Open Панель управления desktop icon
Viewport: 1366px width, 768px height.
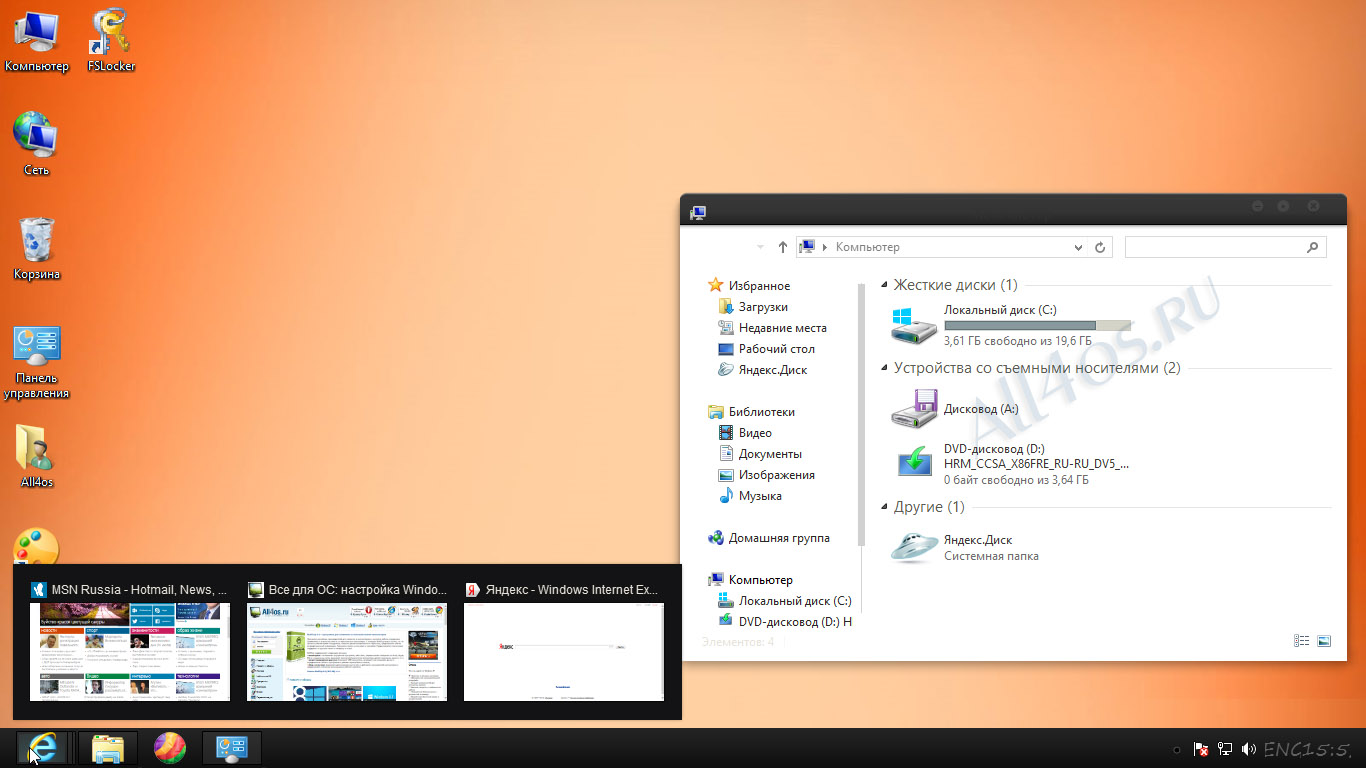click(37, 362)
